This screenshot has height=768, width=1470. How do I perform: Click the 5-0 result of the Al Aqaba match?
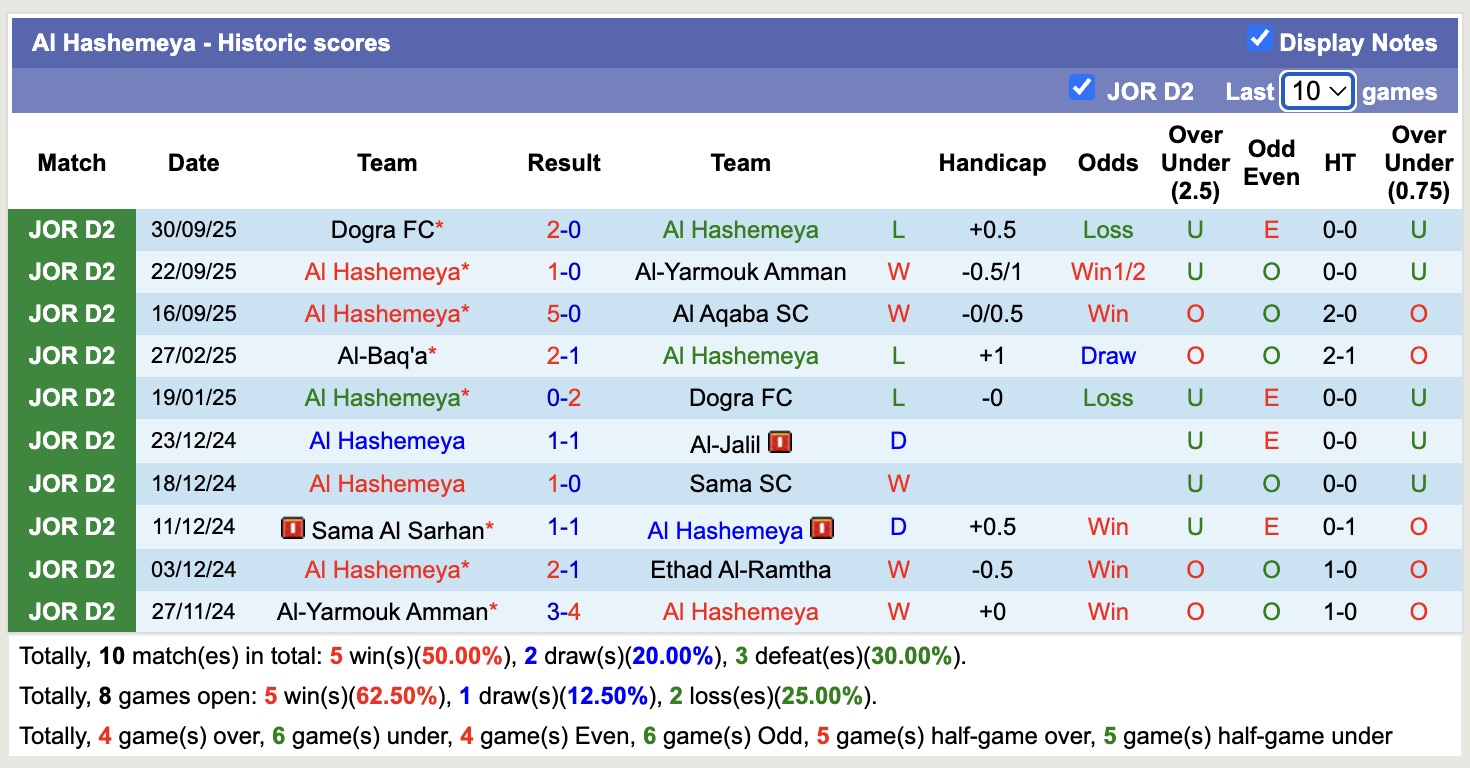pos(564,313)
